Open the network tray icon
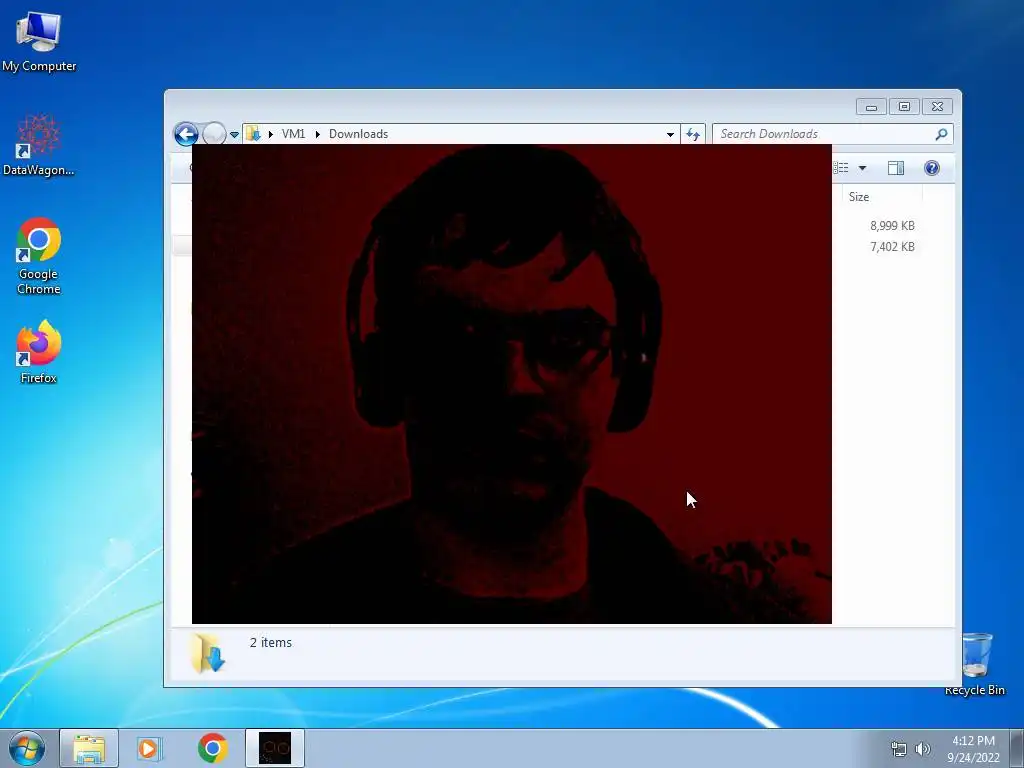1024x768 pixels. click(x=899, y=749)
